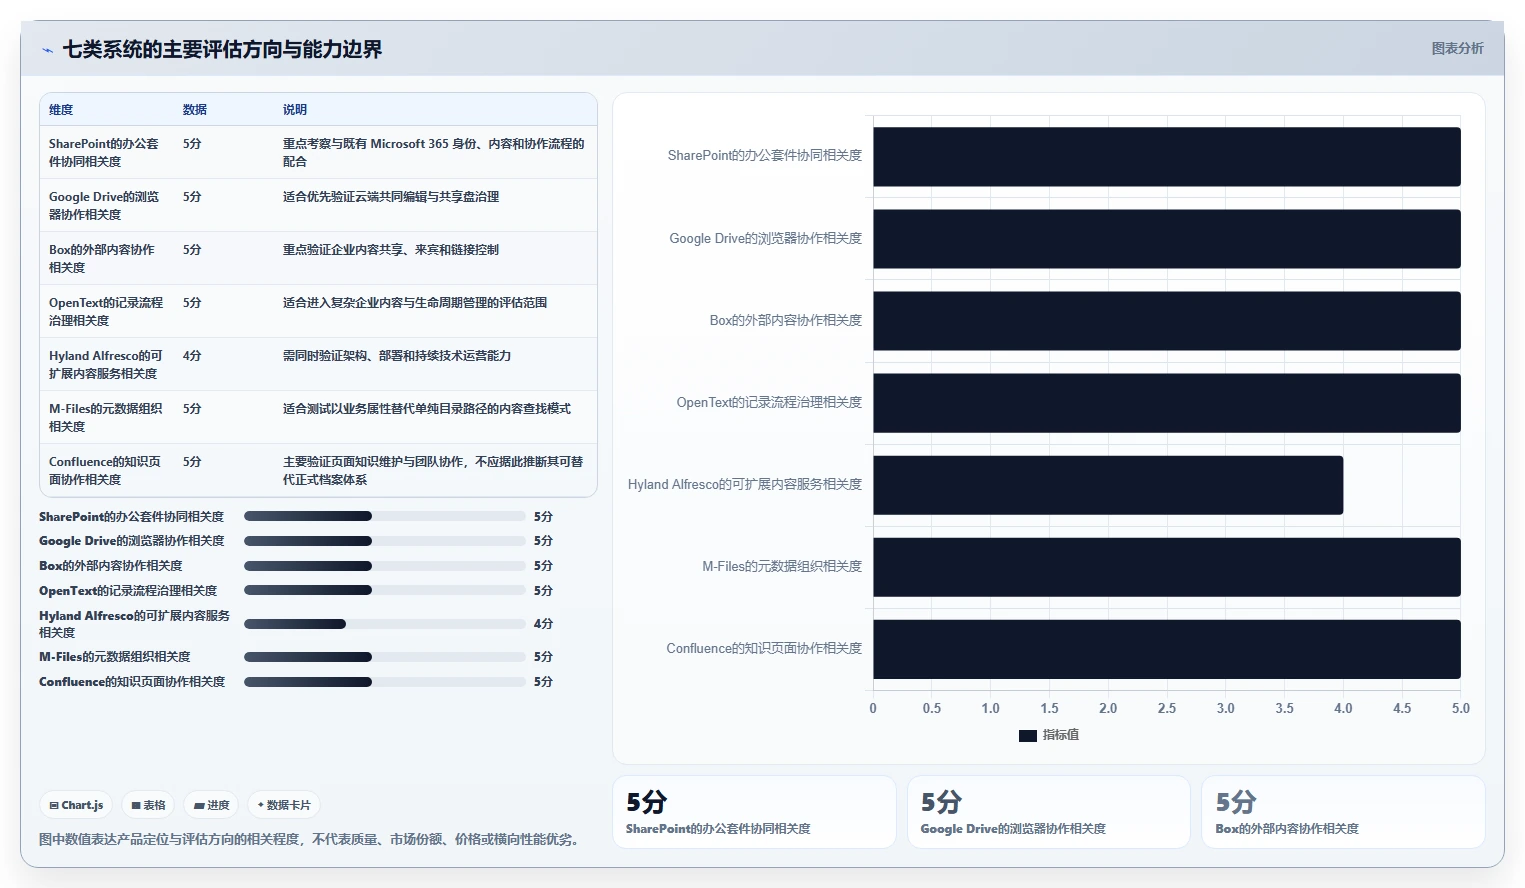Viewport: 1525px width, 888px height.
Task: Open the SharePoint 5分 data card
Action: (754, 812)
